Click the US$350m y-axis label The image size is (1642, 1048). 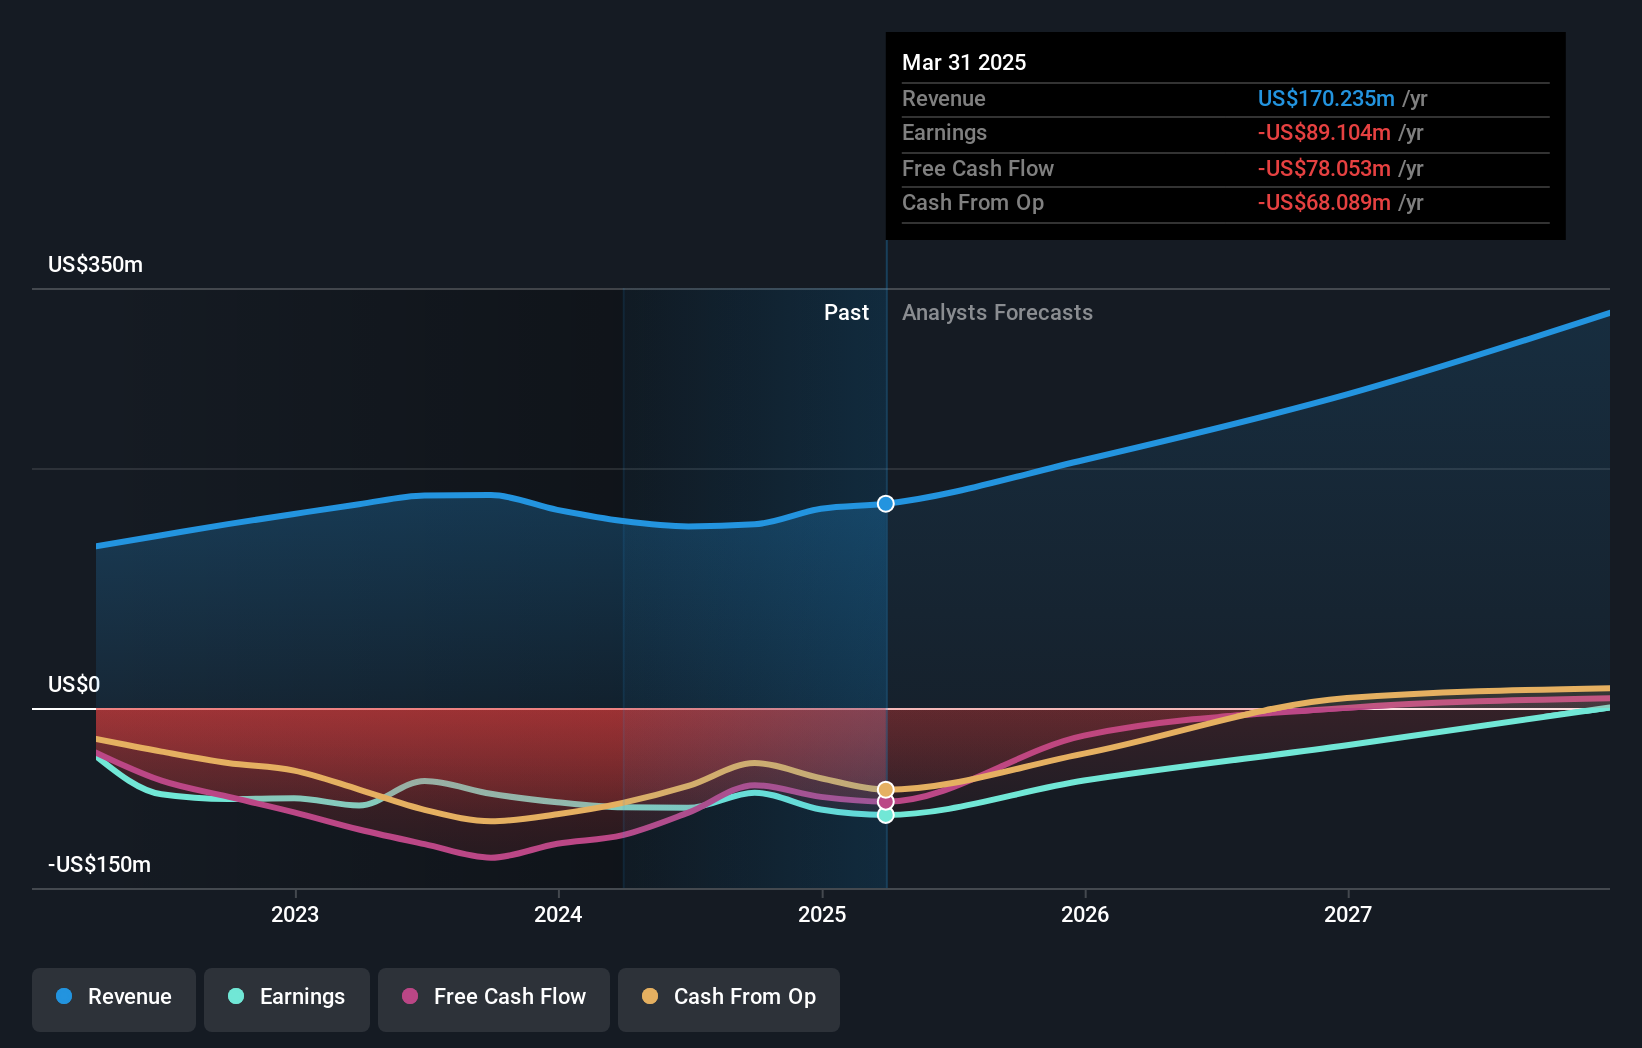tap(96, 265)
